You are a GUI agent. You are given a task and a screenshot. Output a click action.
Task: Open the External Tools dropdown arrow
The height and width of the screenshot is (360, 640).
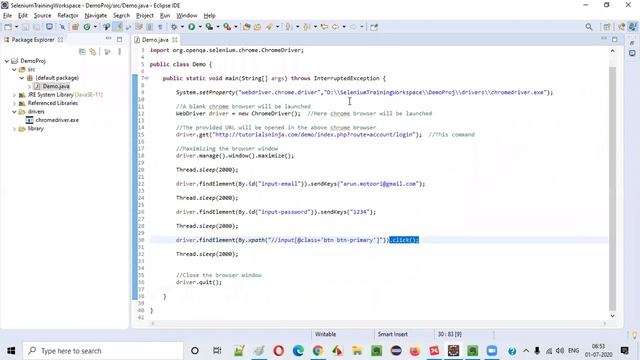(236, 27)
